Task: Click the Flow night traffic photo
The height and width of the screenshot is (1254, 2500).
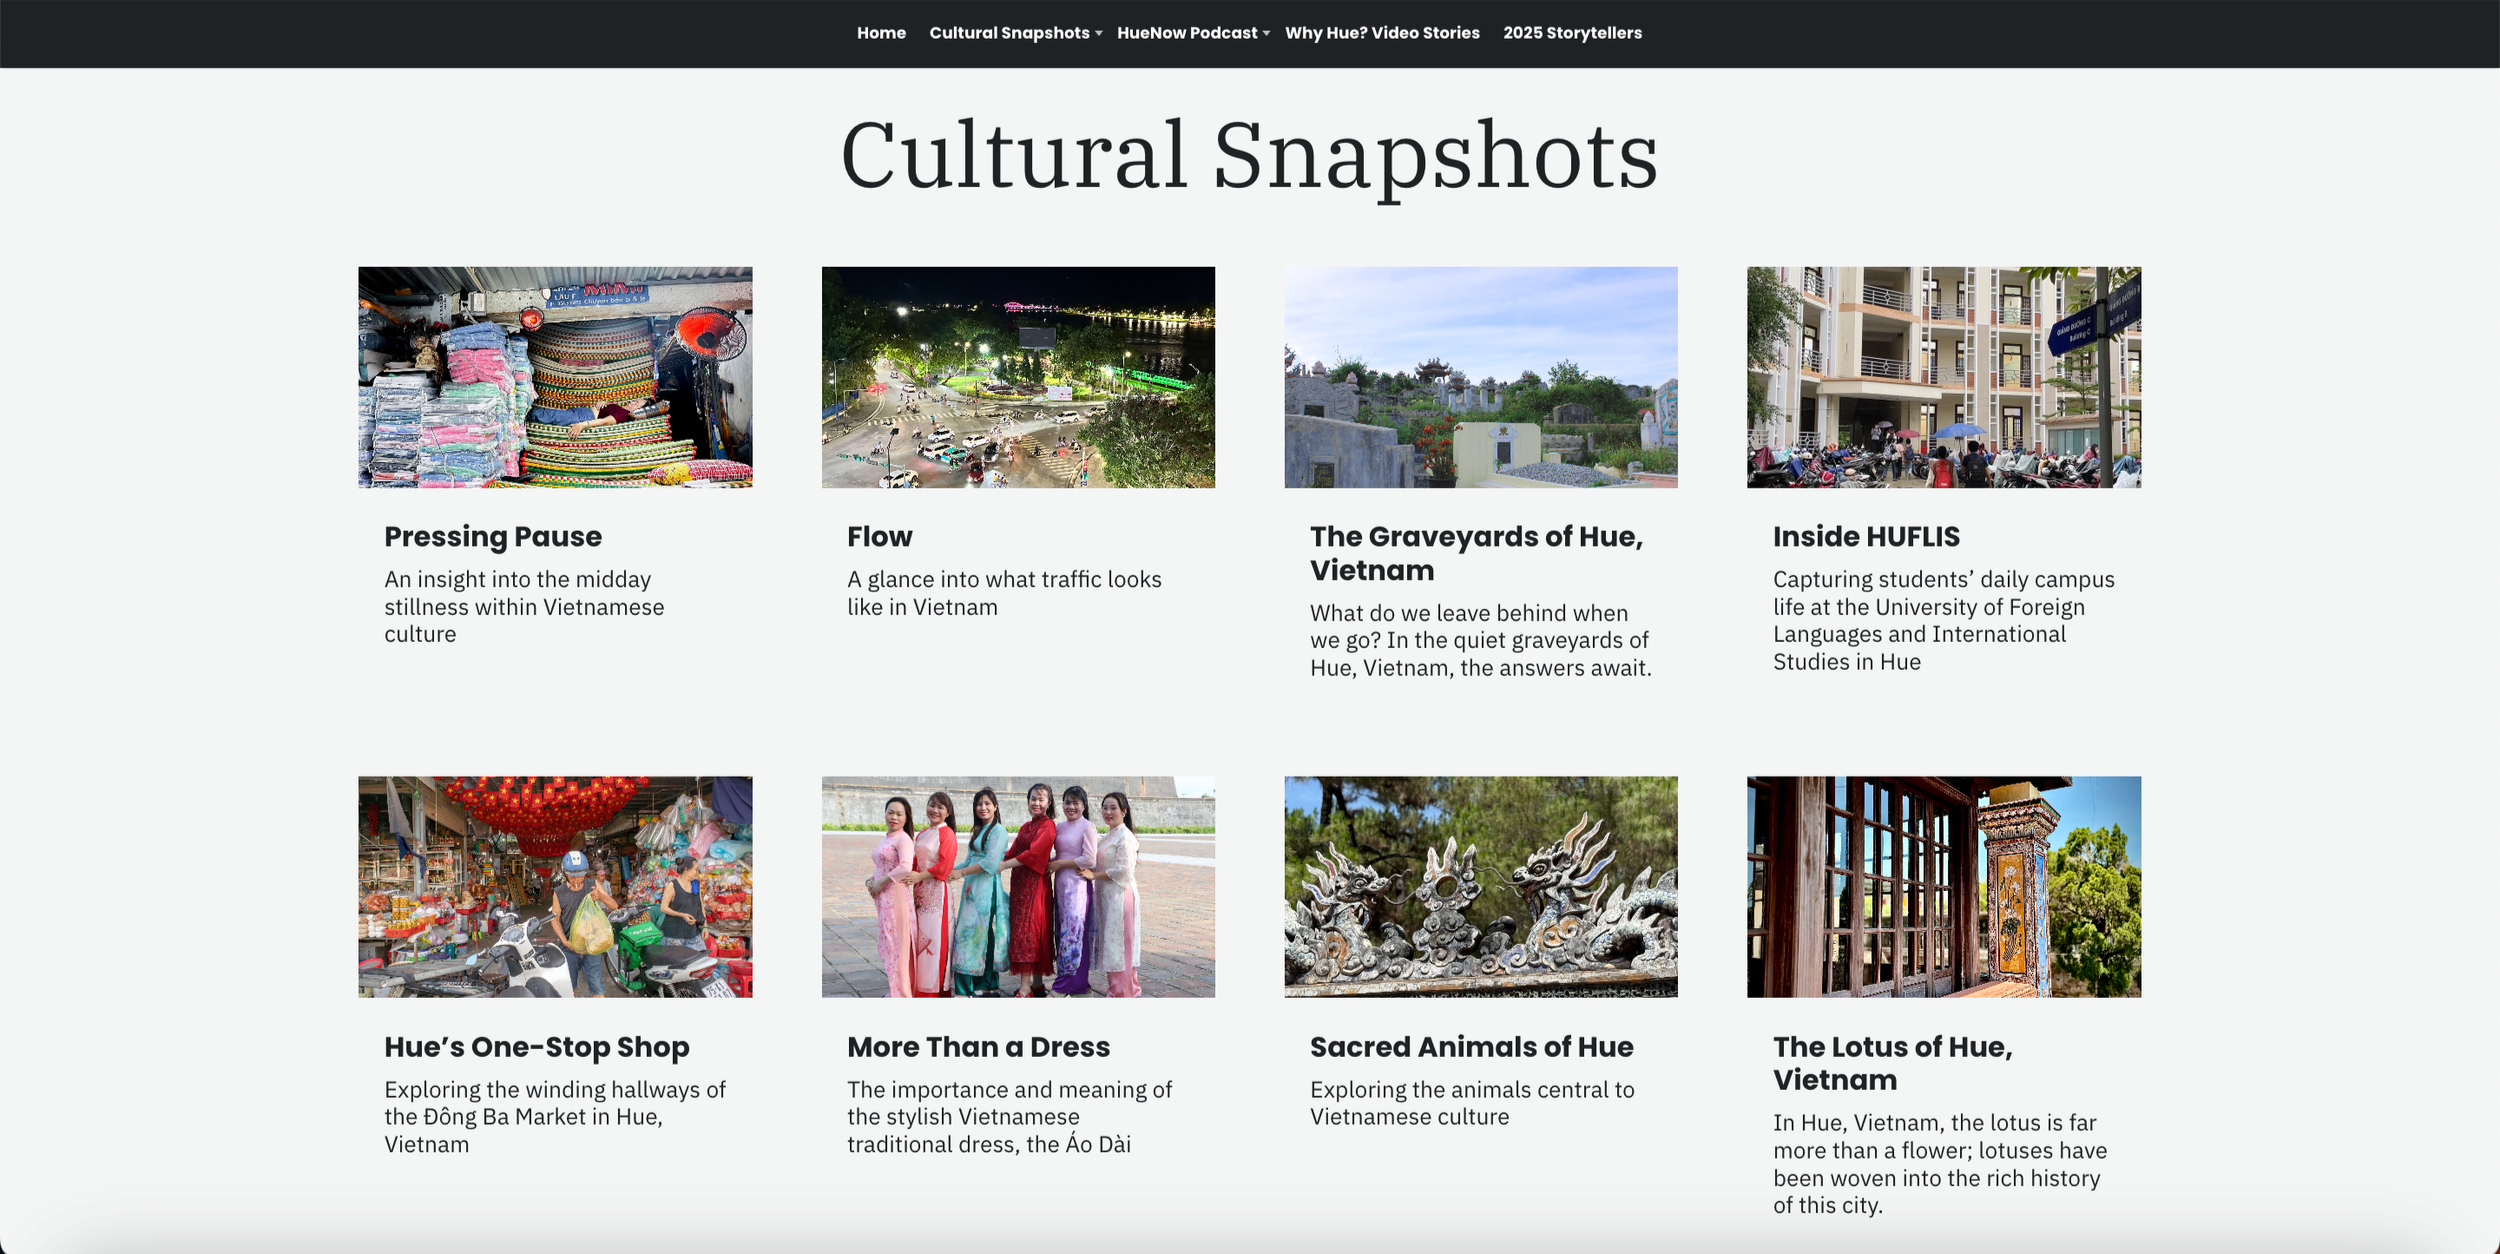Action: pyautogui.click(x=1018, y=377)
